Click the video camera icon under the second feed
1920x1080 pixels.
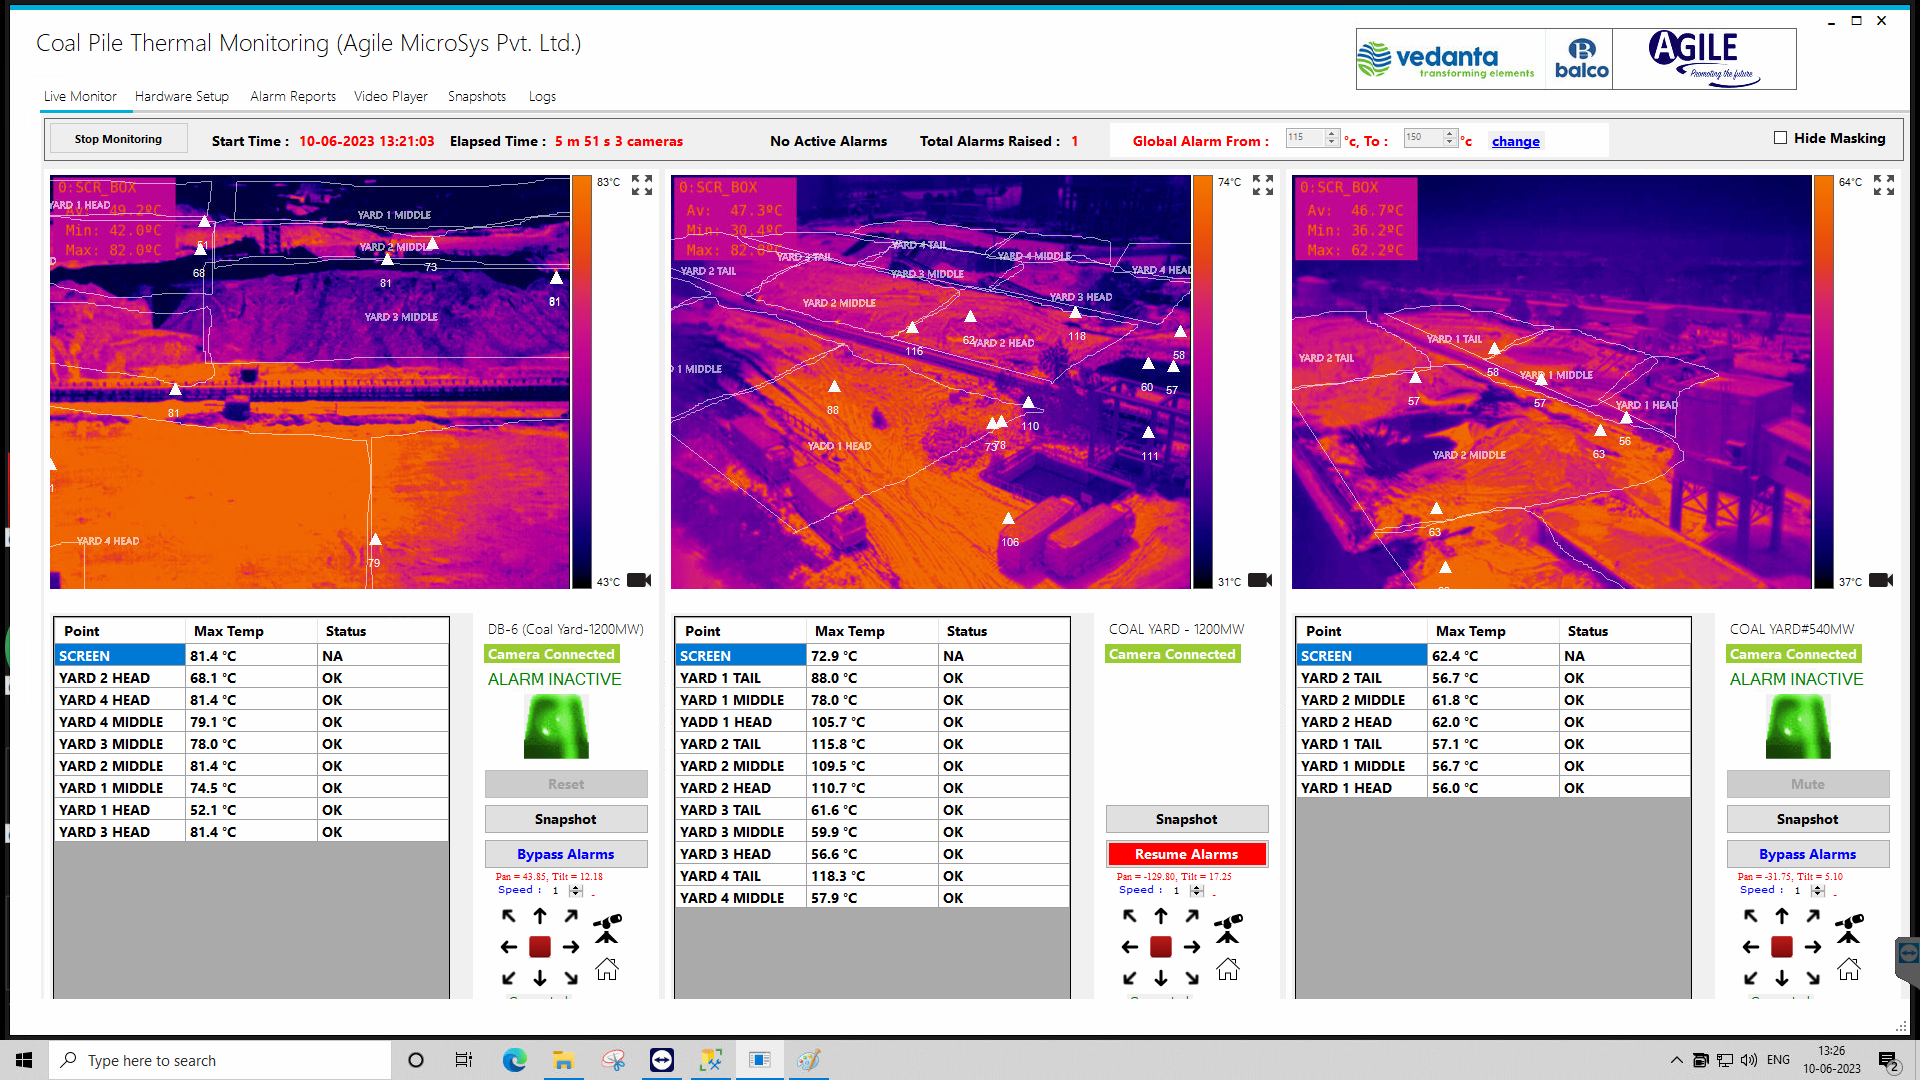pyautogui.click(x=1260, y=580)
